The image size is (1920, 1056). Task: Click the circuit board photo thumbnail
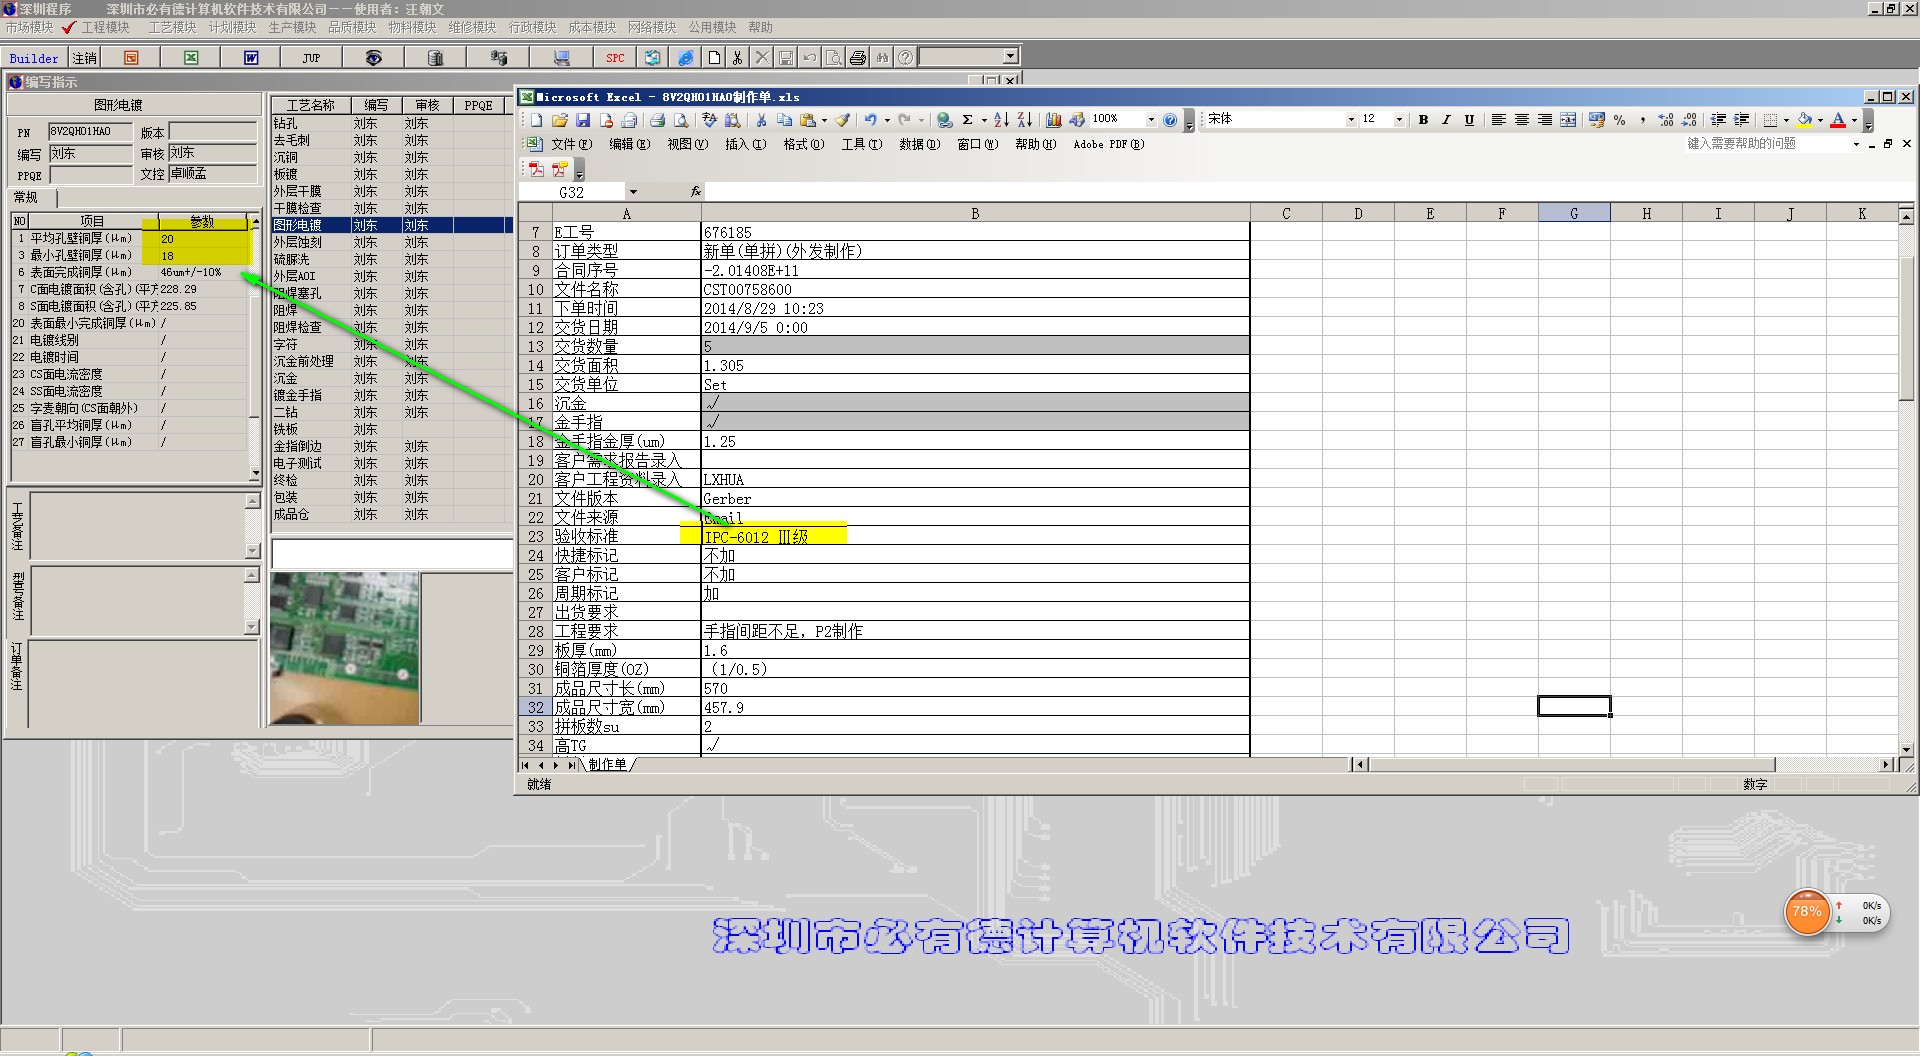345,647
